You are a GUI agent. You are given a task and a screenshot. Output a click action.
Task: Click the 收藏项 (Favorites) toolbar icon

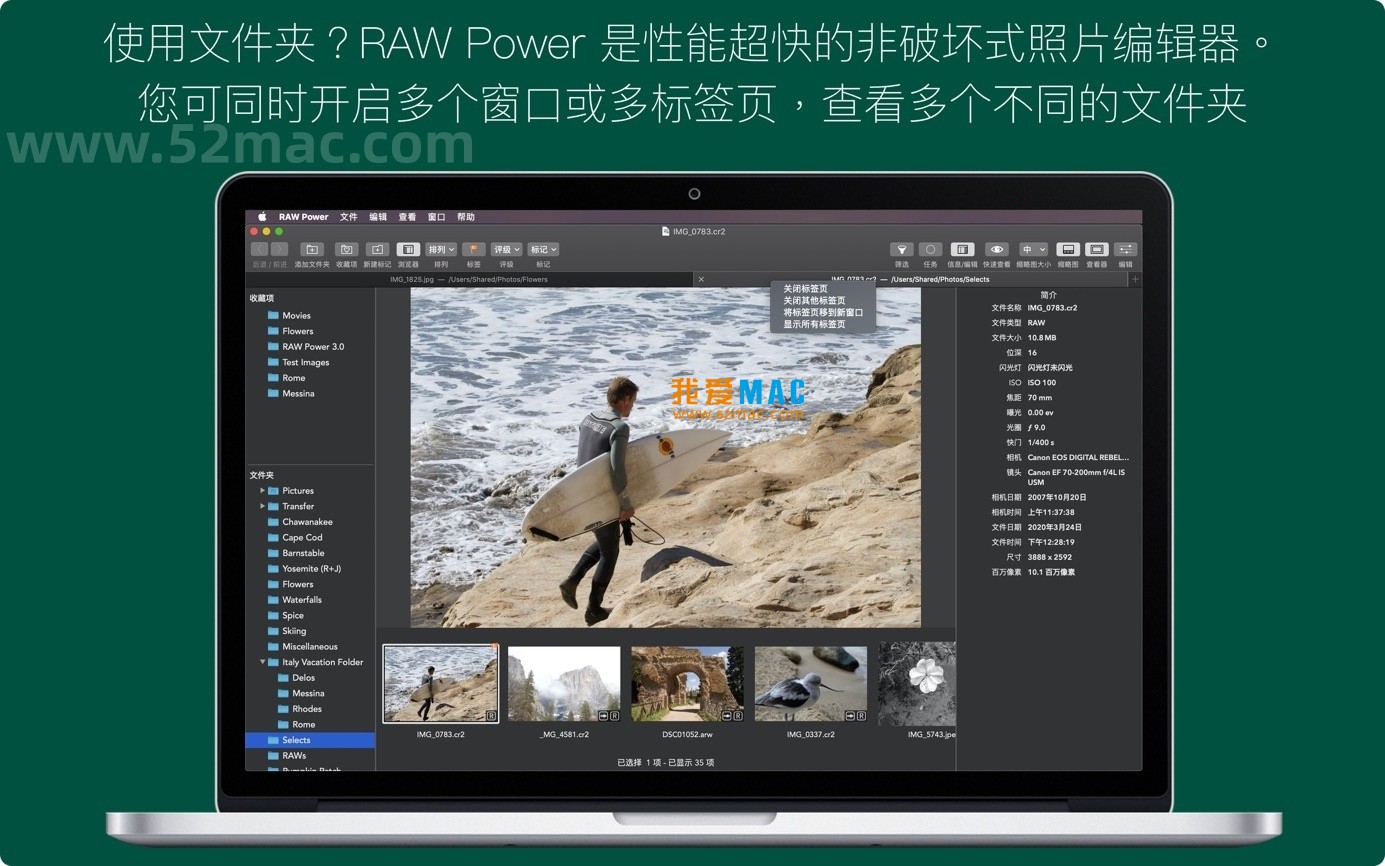346,249
